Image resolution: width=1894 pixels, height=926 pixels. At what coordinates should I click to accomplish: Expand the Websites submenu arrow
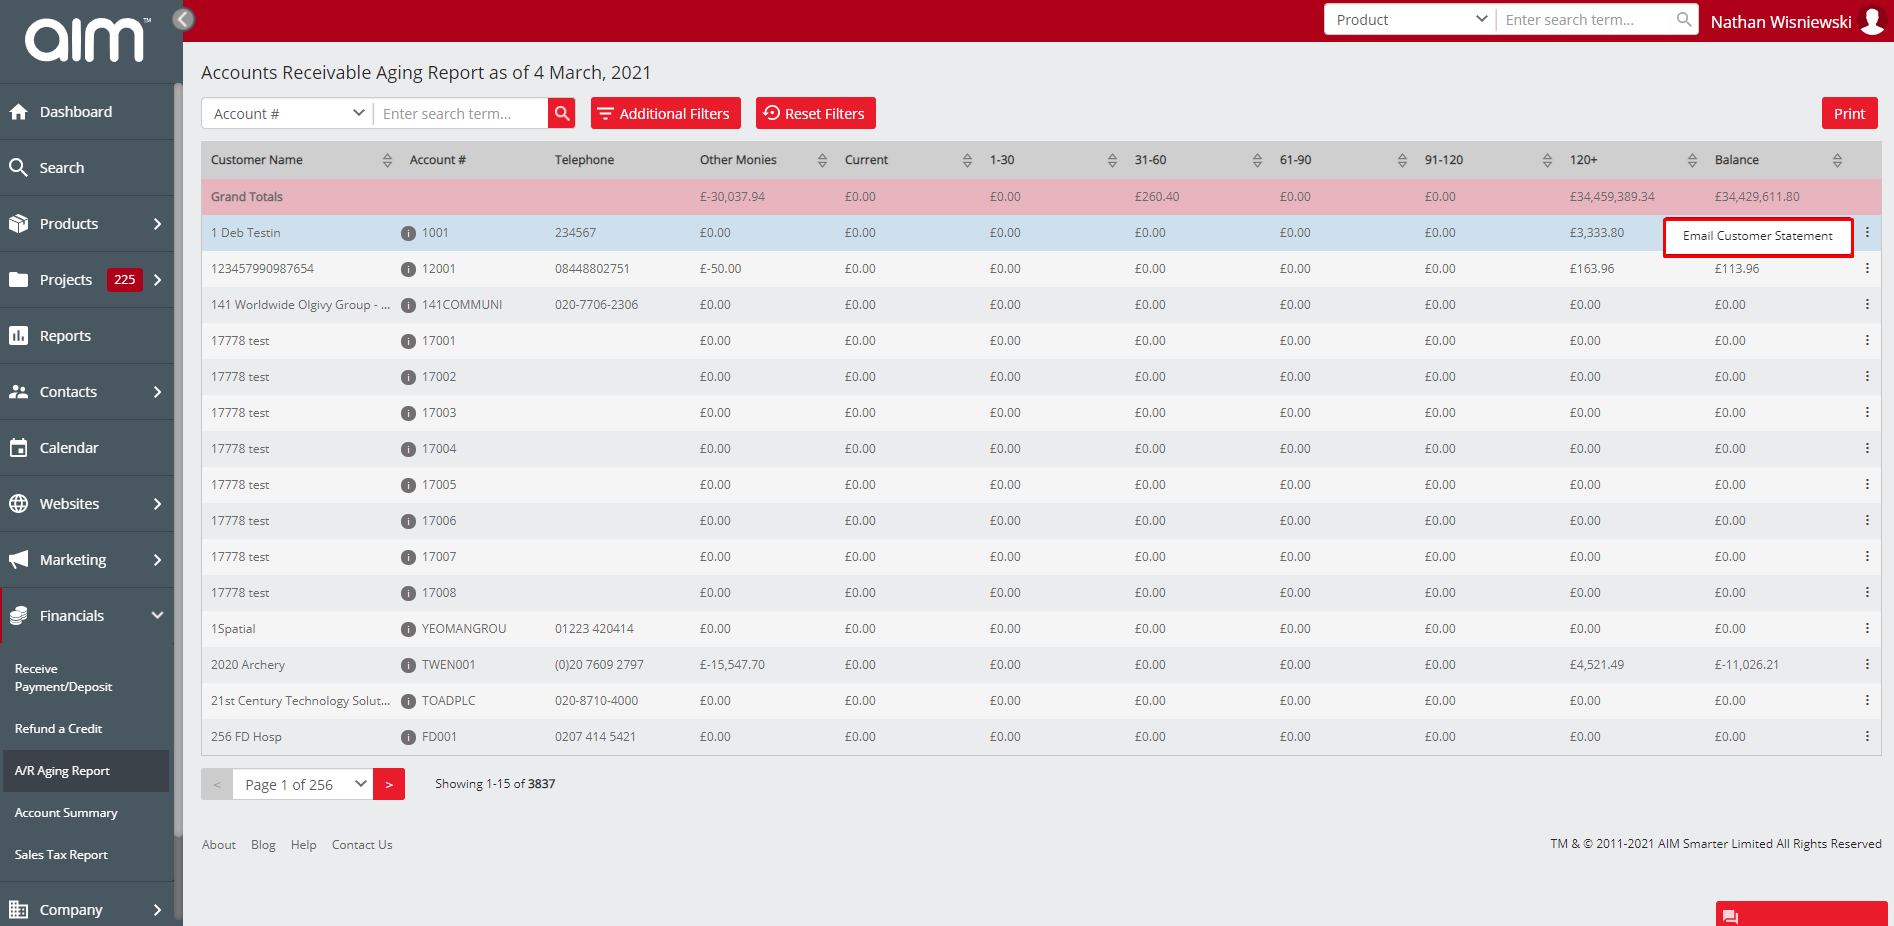pyautogui.click(x=157, y=503)
